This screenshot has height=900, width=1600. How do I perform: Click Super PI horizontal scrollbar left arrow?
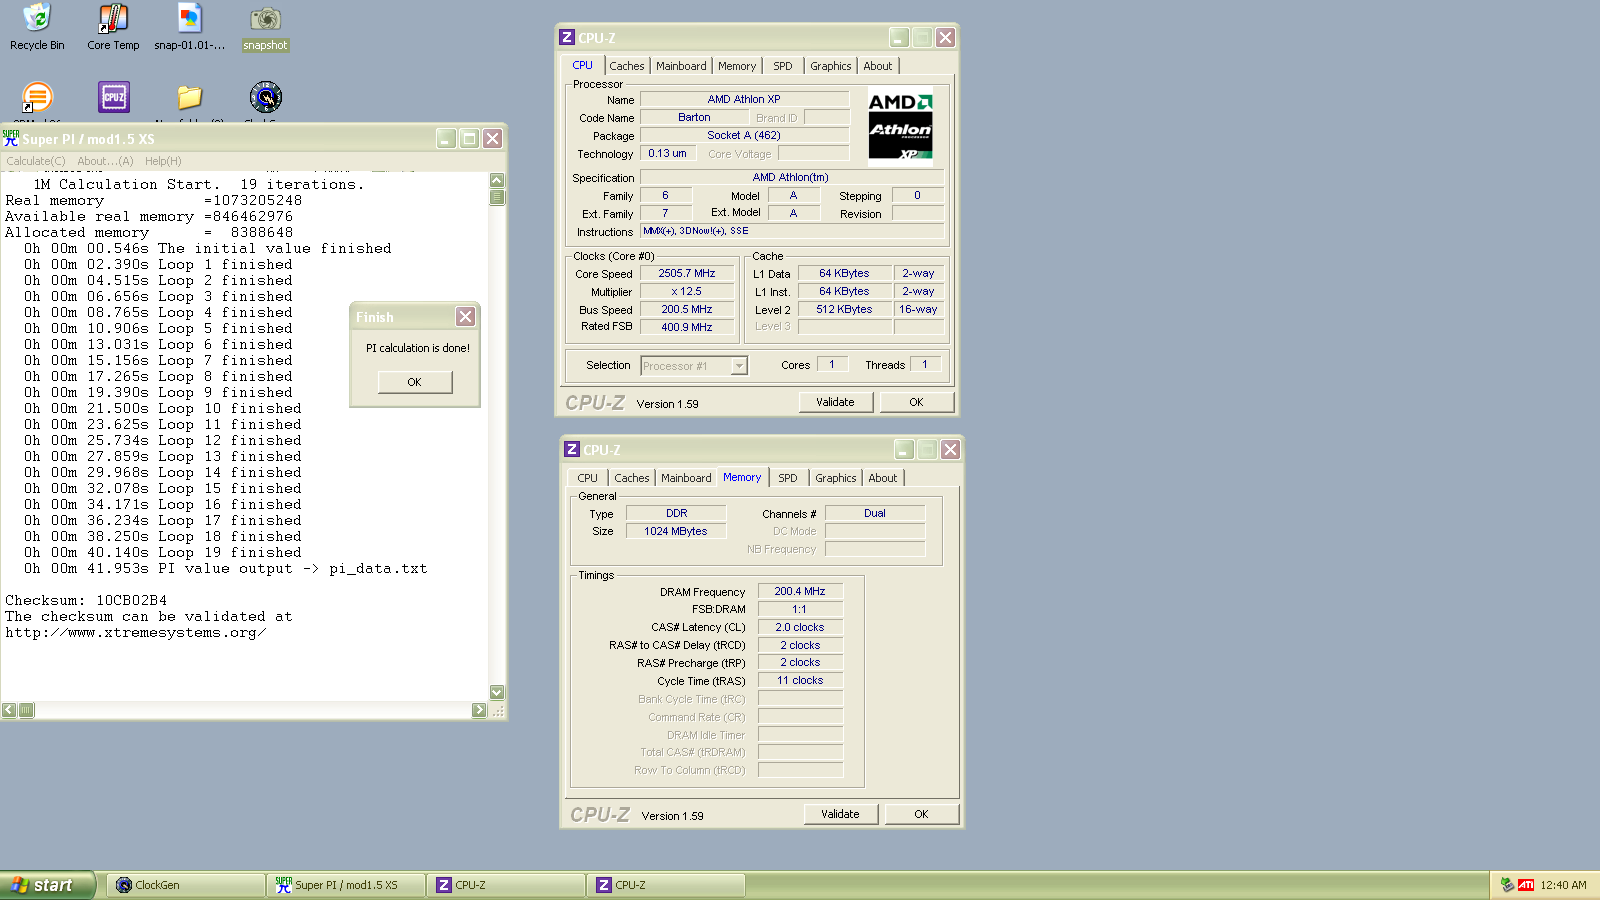(9, 710)
